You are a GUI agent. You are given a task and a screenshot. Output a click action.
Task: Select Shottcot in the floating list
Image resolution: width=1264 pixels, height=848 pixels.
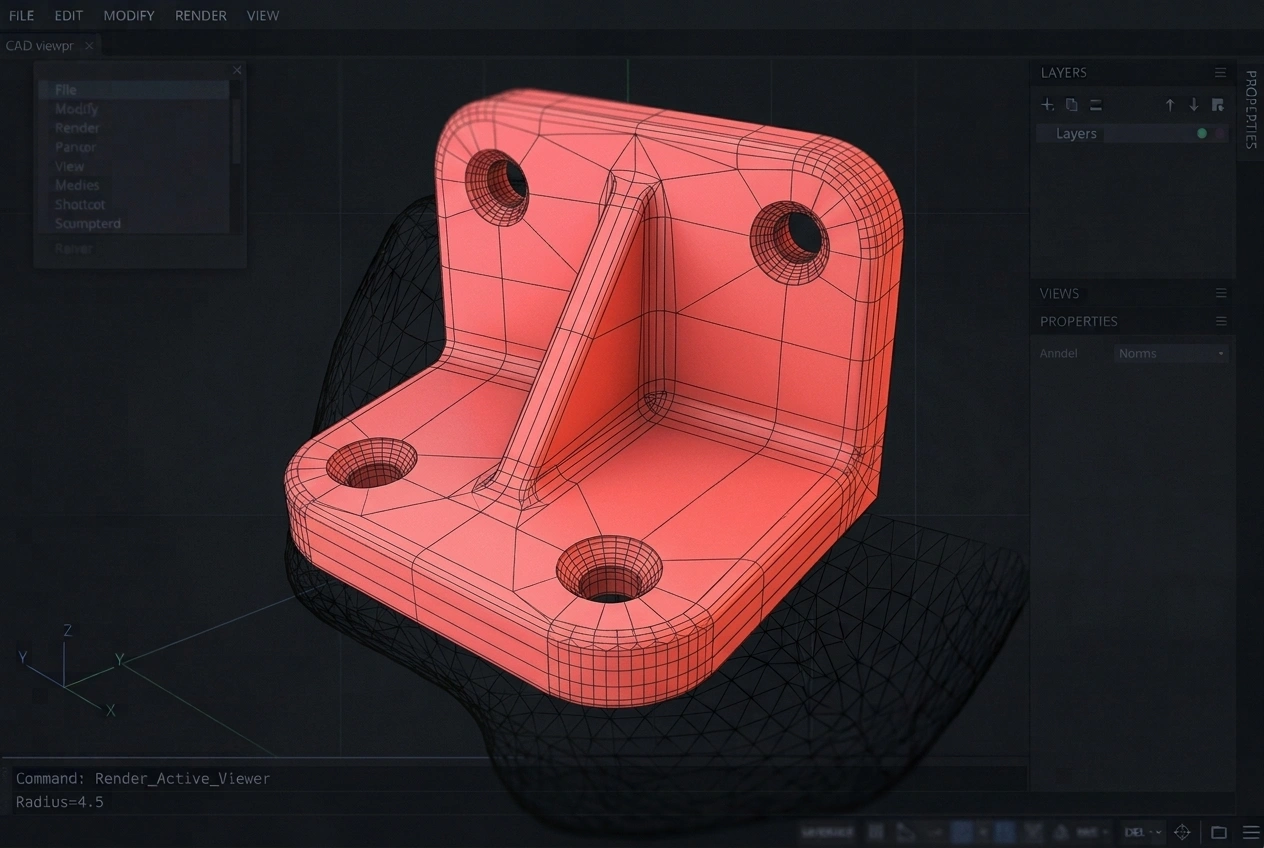point(134,204)
